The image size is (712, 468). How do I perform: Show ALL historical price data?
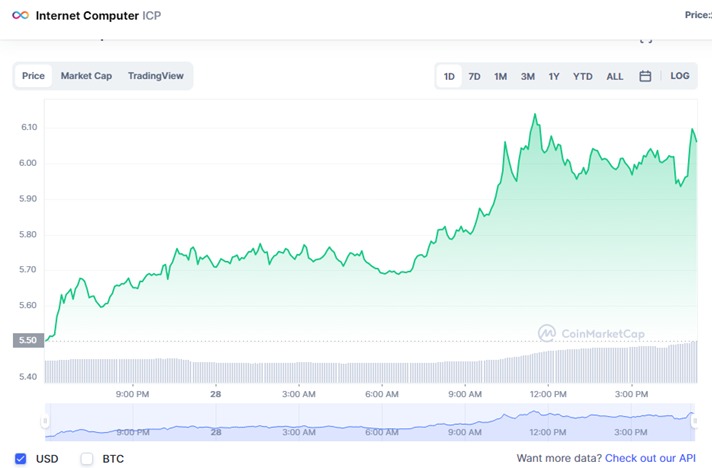(614, 76)
